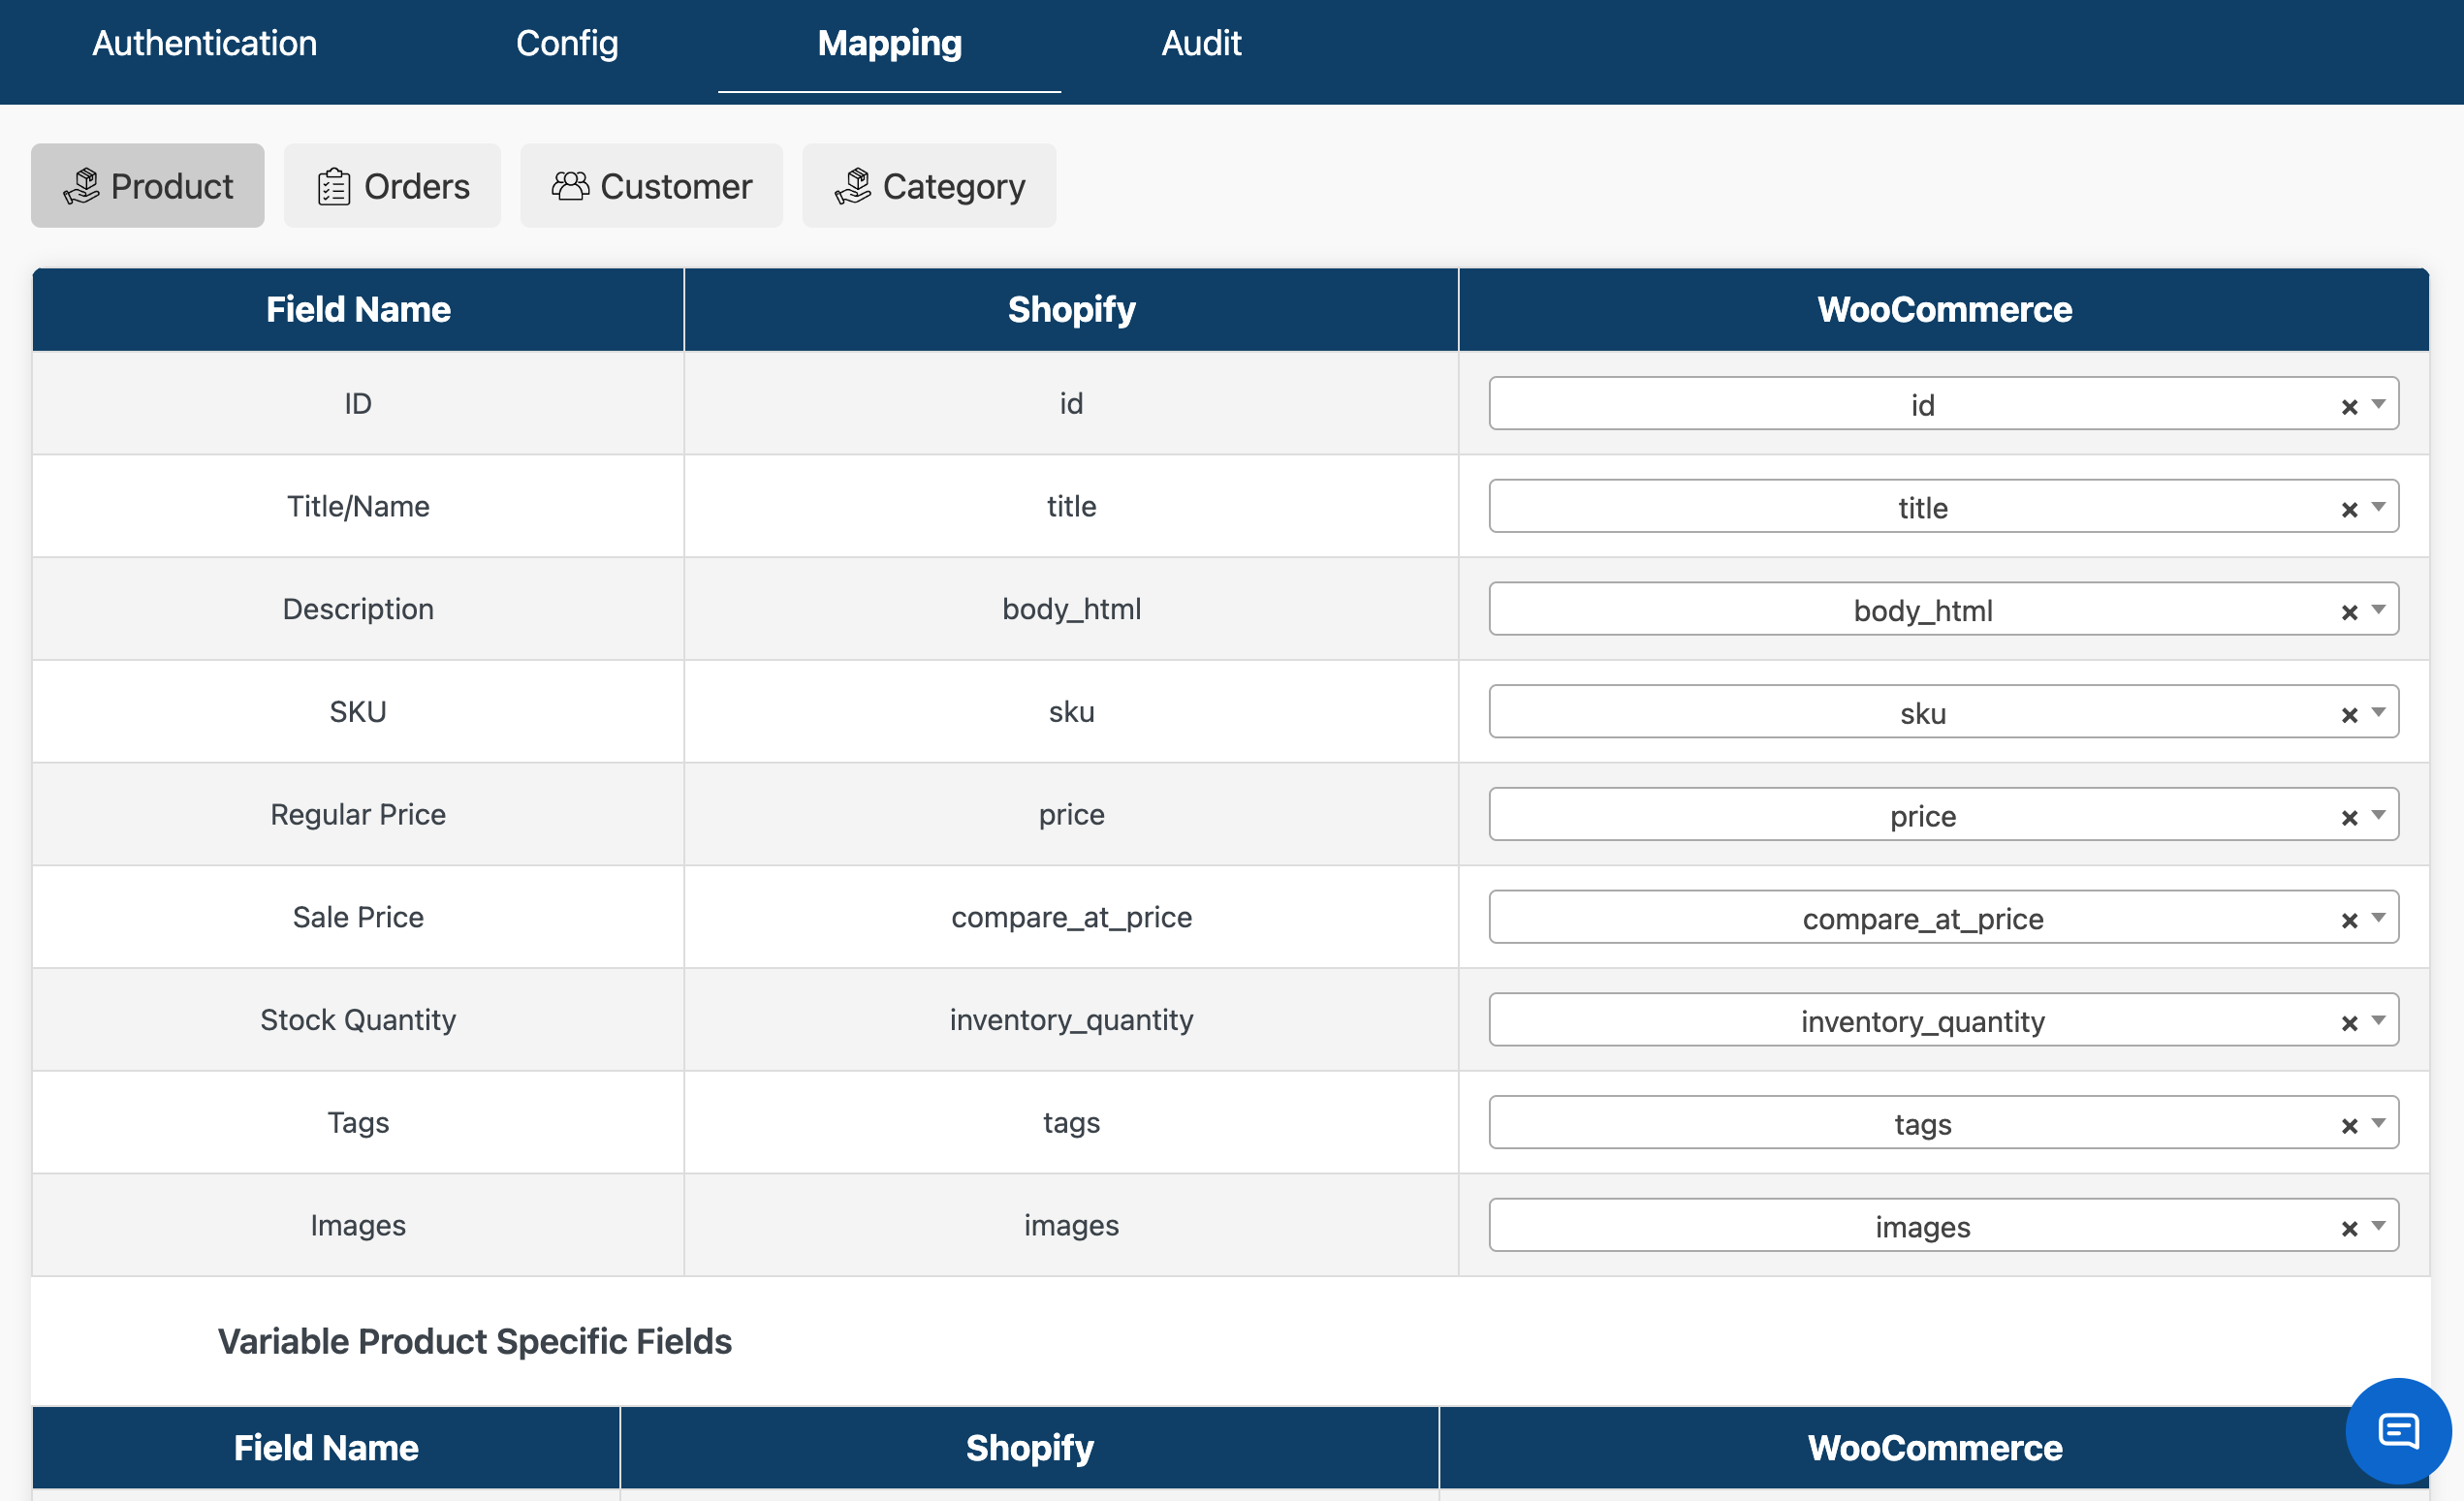This screenshot has height=1501, width=2464.
Task: Click the Orders clipboard icon
Action: click(x=333, y=186)
